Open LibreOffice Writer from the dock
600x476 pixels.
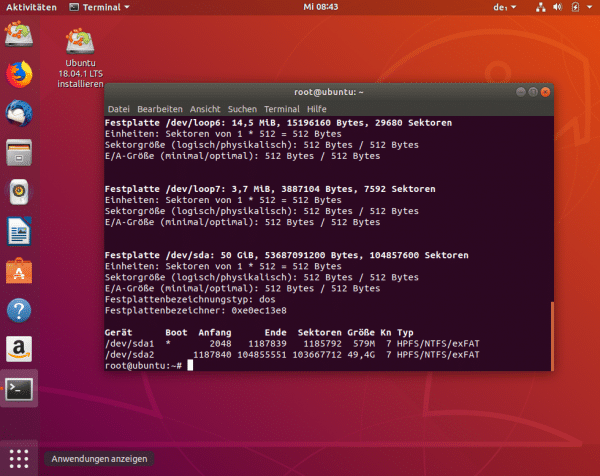[x=17, y=231]
